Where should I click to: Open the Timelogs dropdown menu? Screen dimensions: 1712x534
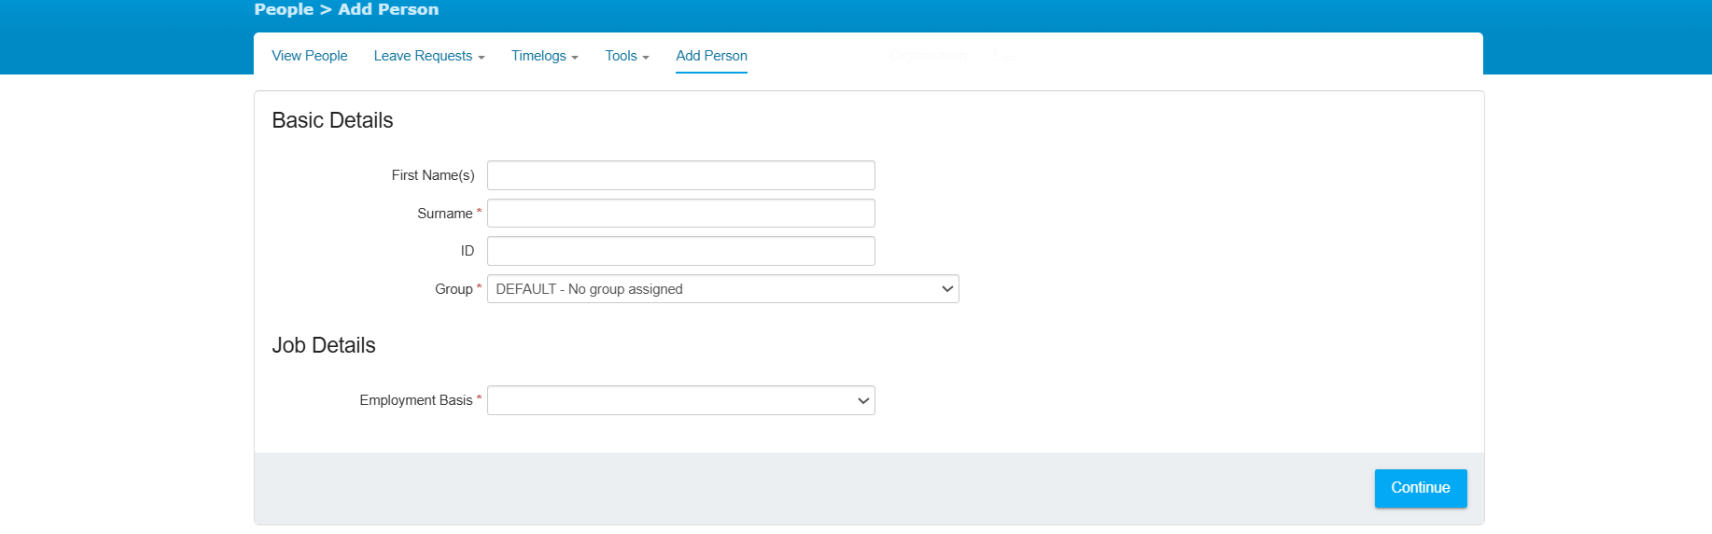tap(539, 56)
